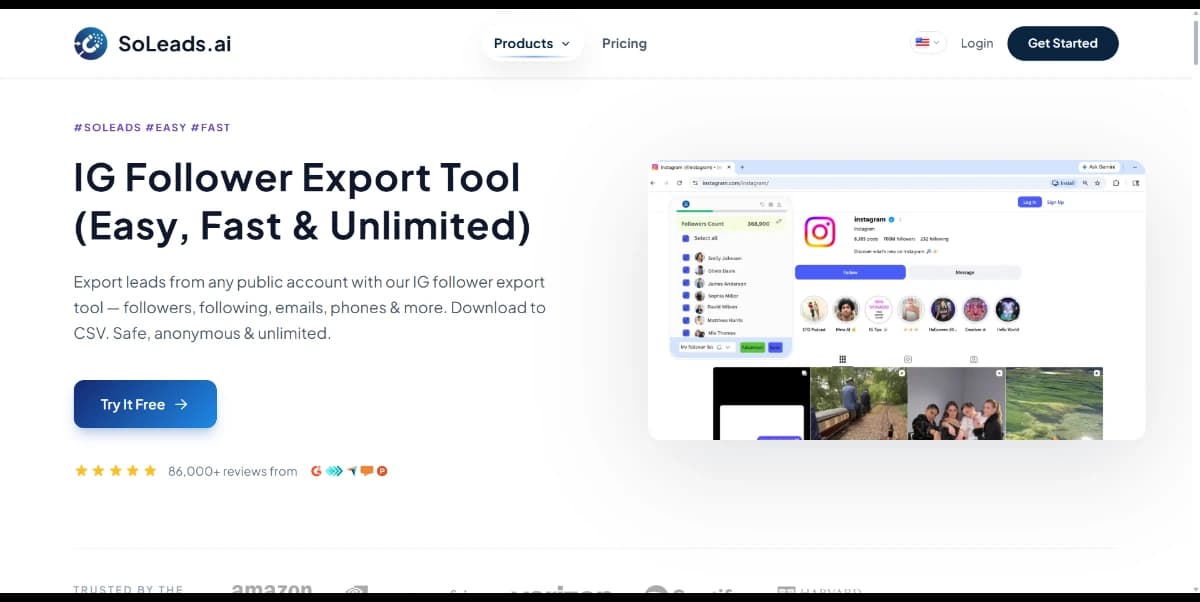The width and height of the screenshot is (1200, 602).
Task: Click the US flag language icon
Action: (x=922, y=43)
